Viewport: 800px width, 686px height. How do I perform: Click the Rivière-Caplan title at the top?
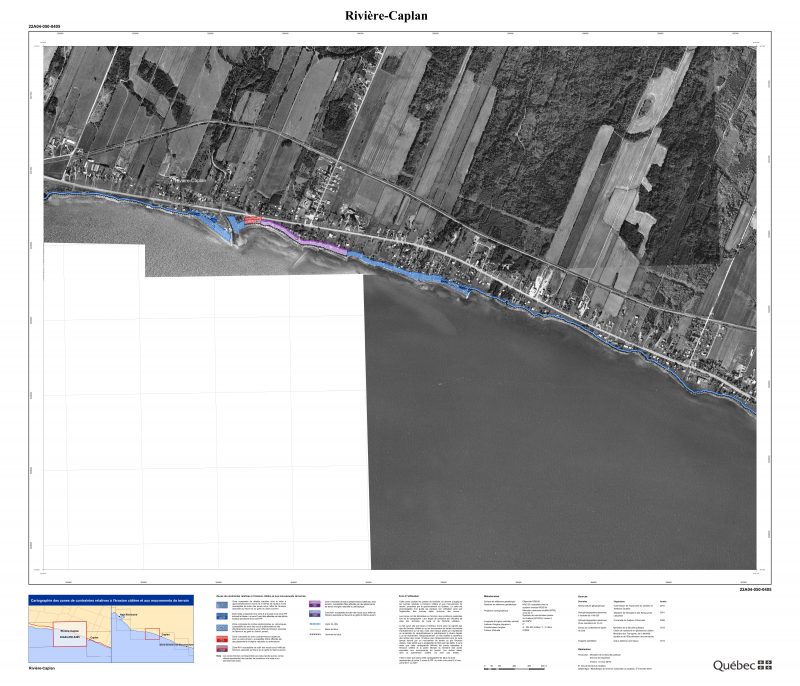(x=400, y=16)
